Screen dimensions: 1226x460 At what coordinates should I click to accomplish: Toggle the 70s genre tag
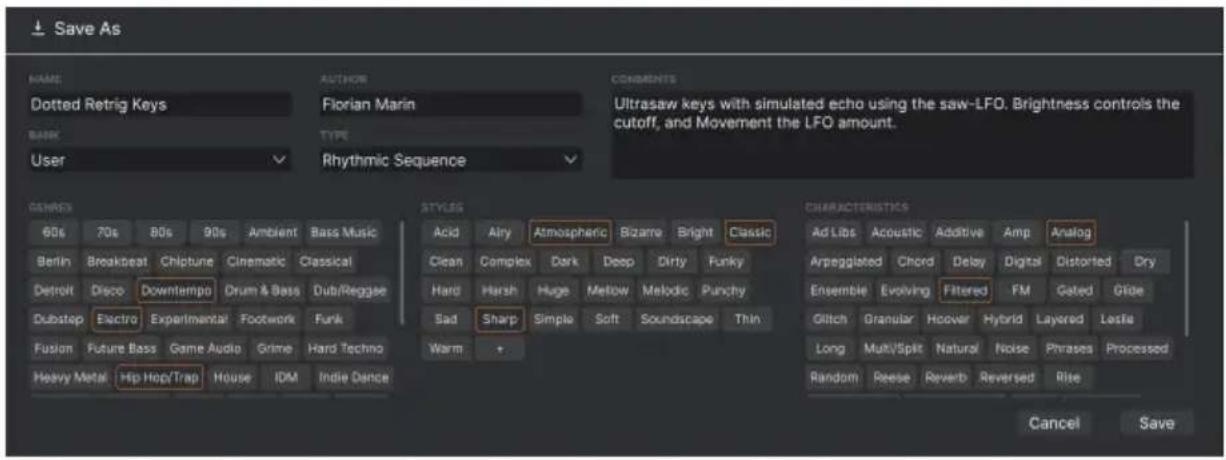coord(107,232)
